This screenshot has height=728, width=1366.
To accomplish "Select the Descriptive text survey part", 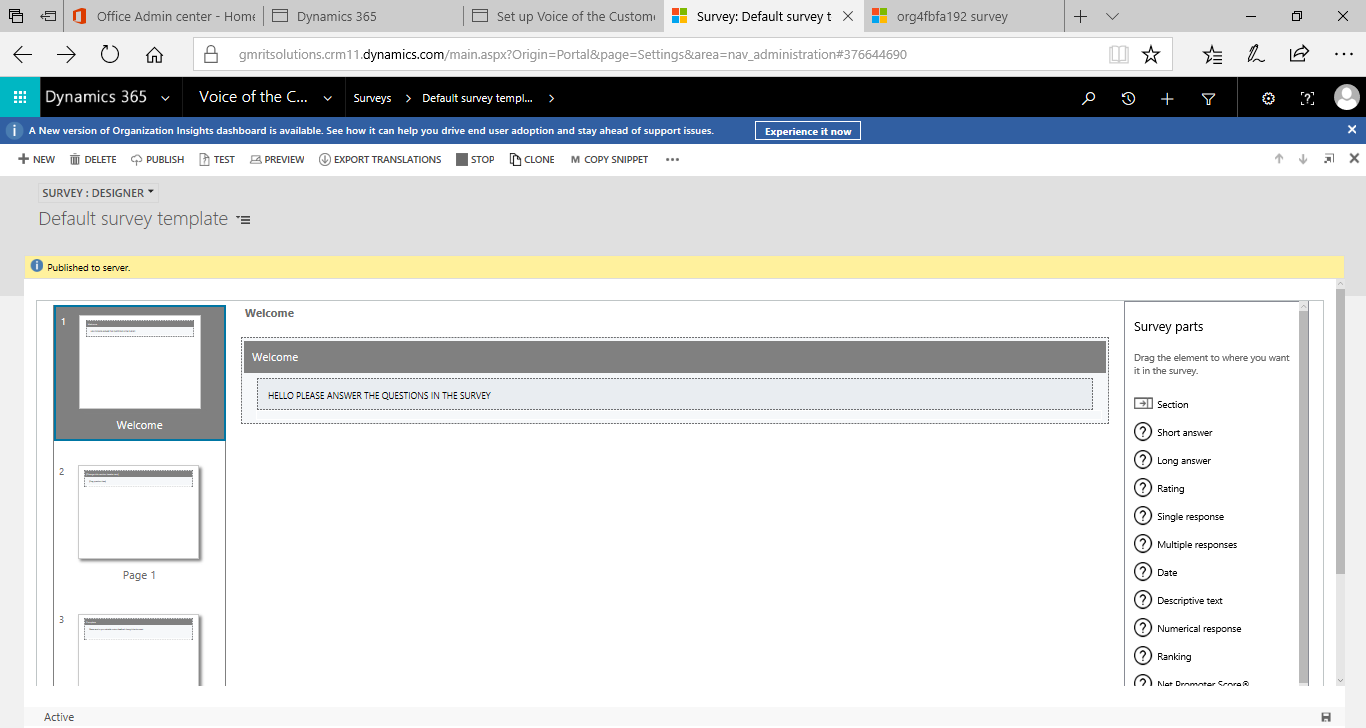I will click(x=1178, y=600).
